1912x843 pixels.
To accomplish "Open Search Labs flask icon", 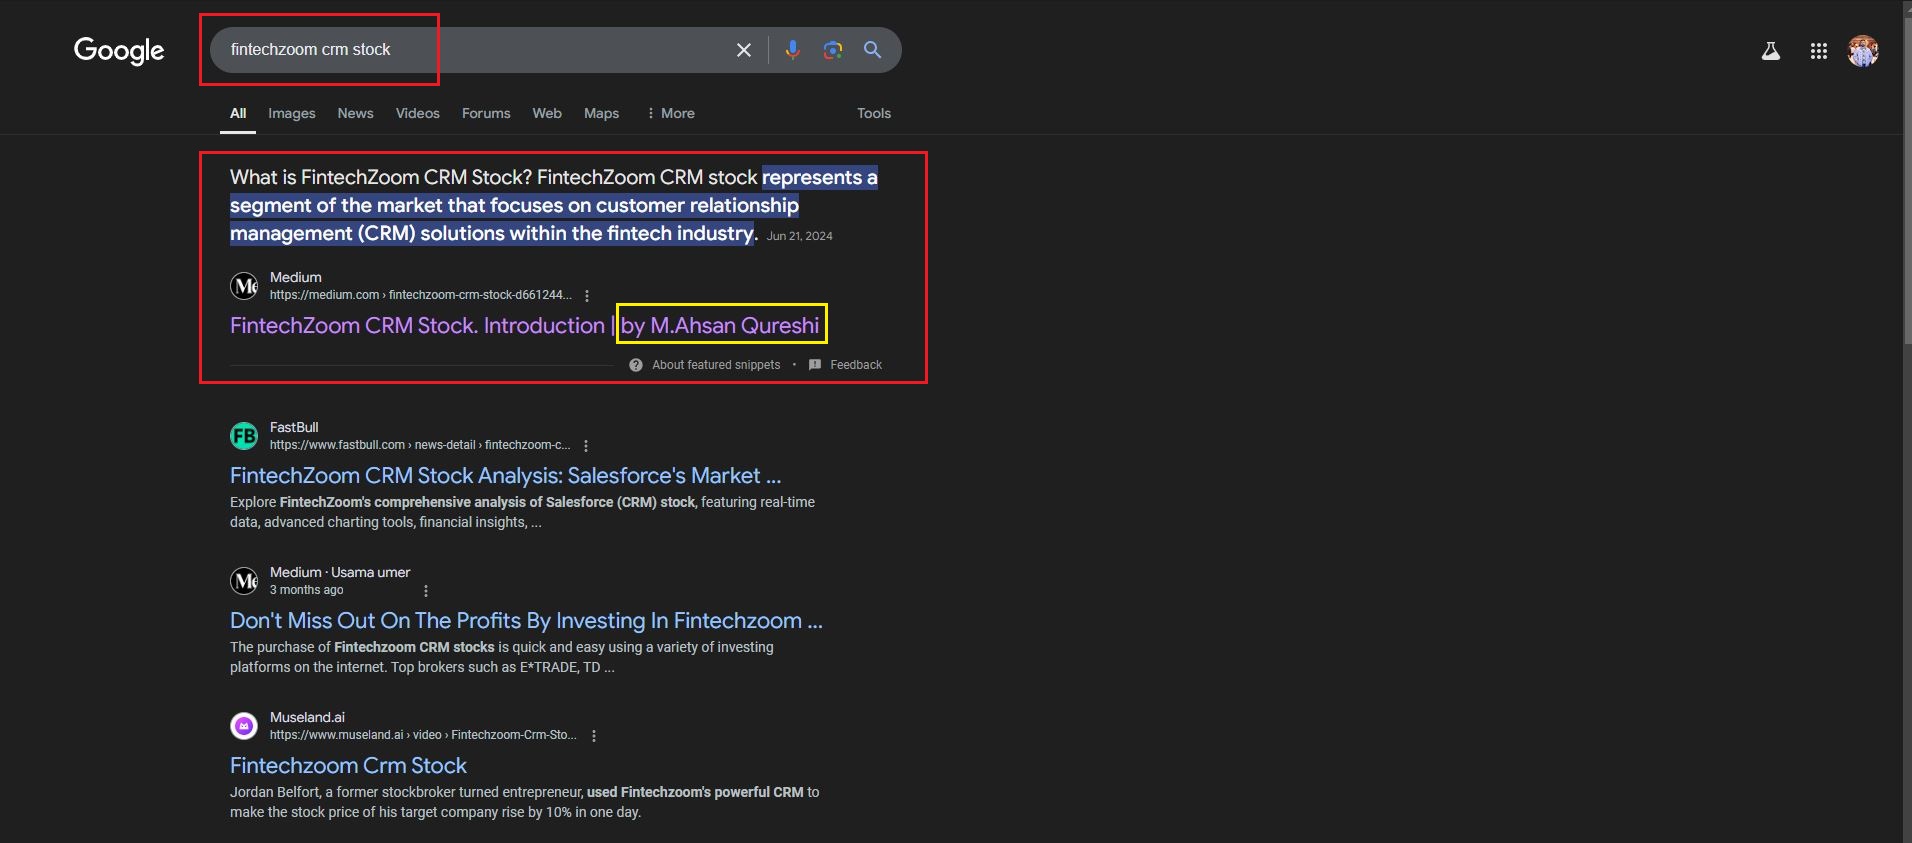I will pyautogui.click(x=1770, y=51).
